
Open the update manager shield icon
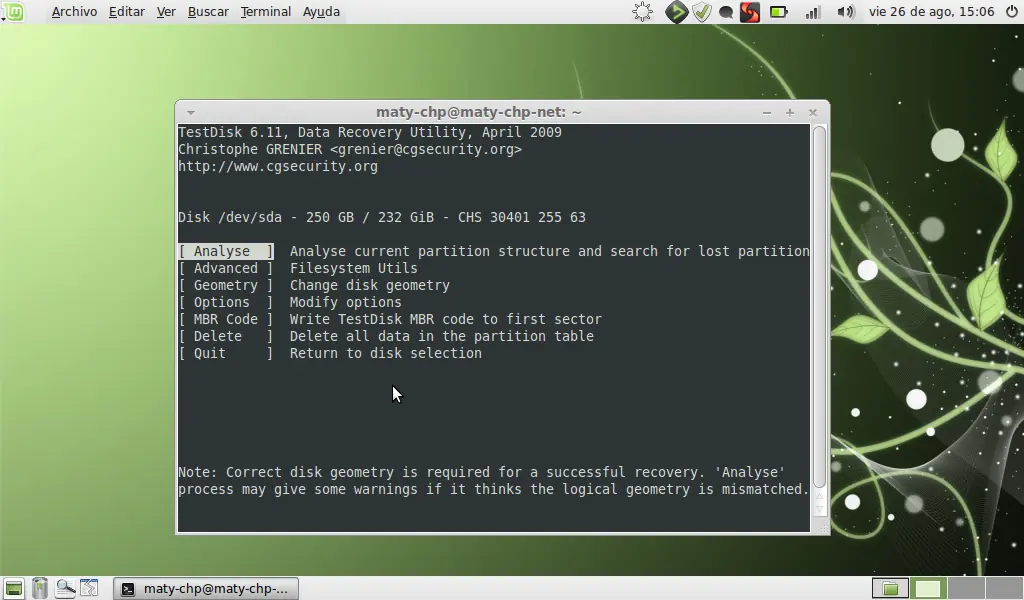pyautogui.click(x=702, y=12)
